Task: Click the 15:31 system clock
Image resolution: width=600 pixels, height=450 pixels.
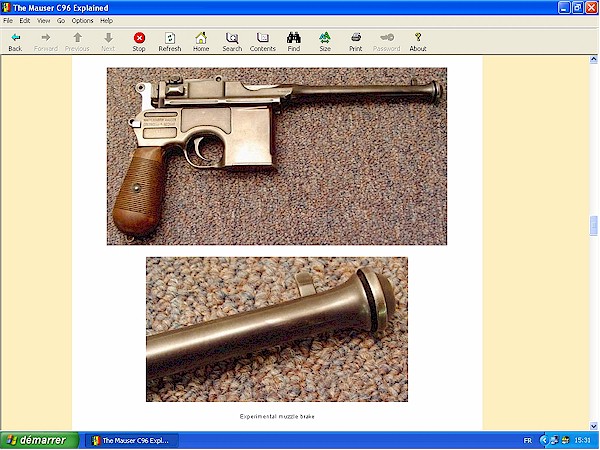Action: (x=582, y=441)
